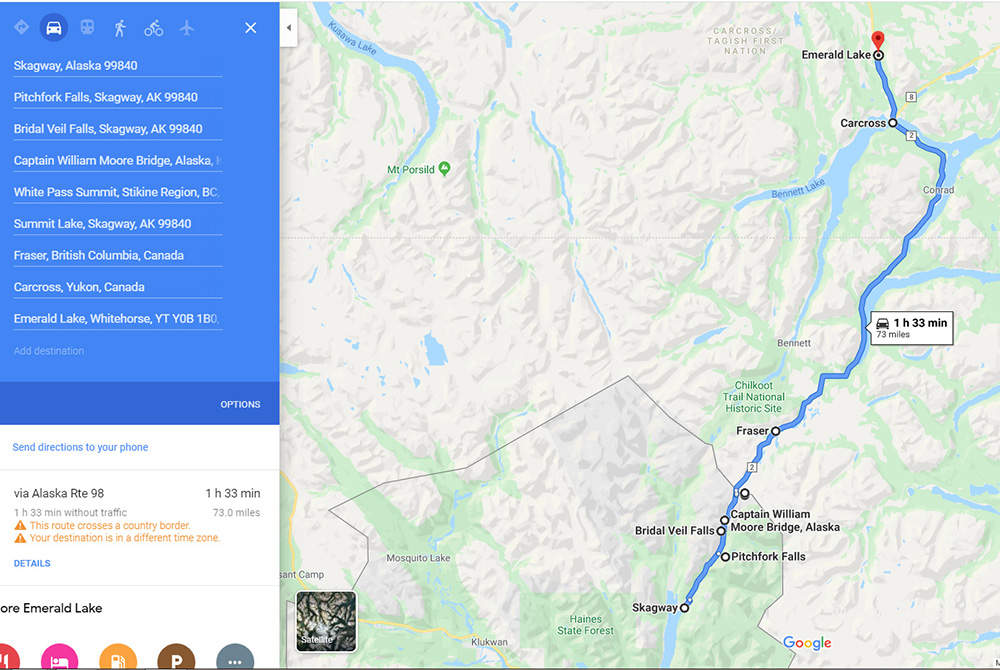
Task: Open the parking category icon
Action: (176, 657)
